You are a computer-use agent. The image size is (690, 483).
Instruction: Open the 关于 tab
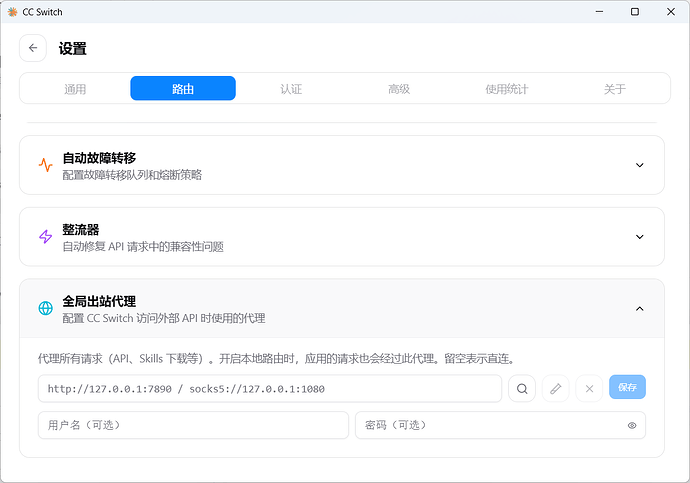pyautogui.click(x=614, y=89)
